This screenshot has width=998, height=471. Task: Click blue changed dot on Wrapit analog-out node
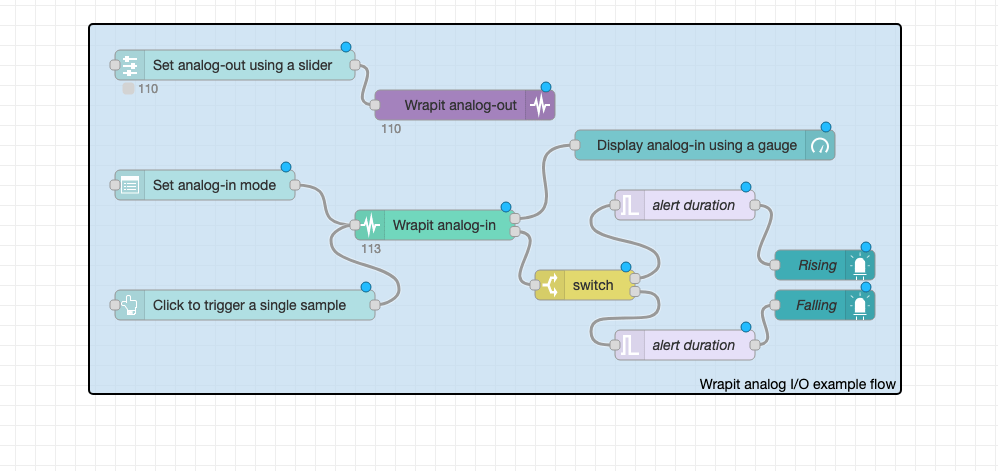pos(545,87)
